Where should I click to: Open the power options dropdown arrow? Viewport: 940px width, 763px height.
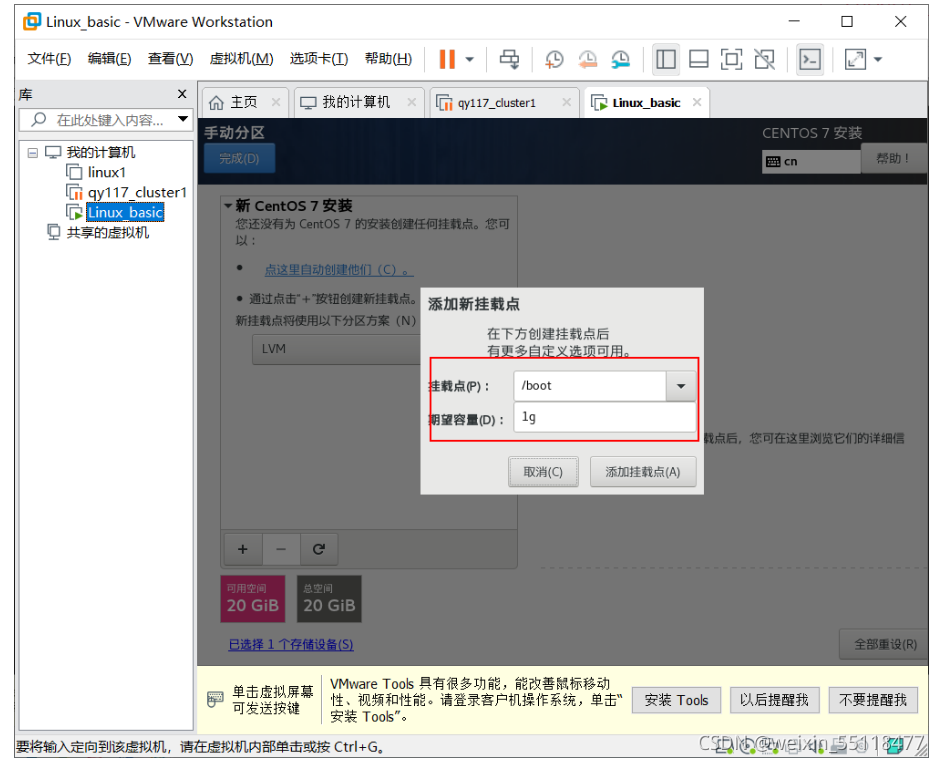(x=470, y=59)
